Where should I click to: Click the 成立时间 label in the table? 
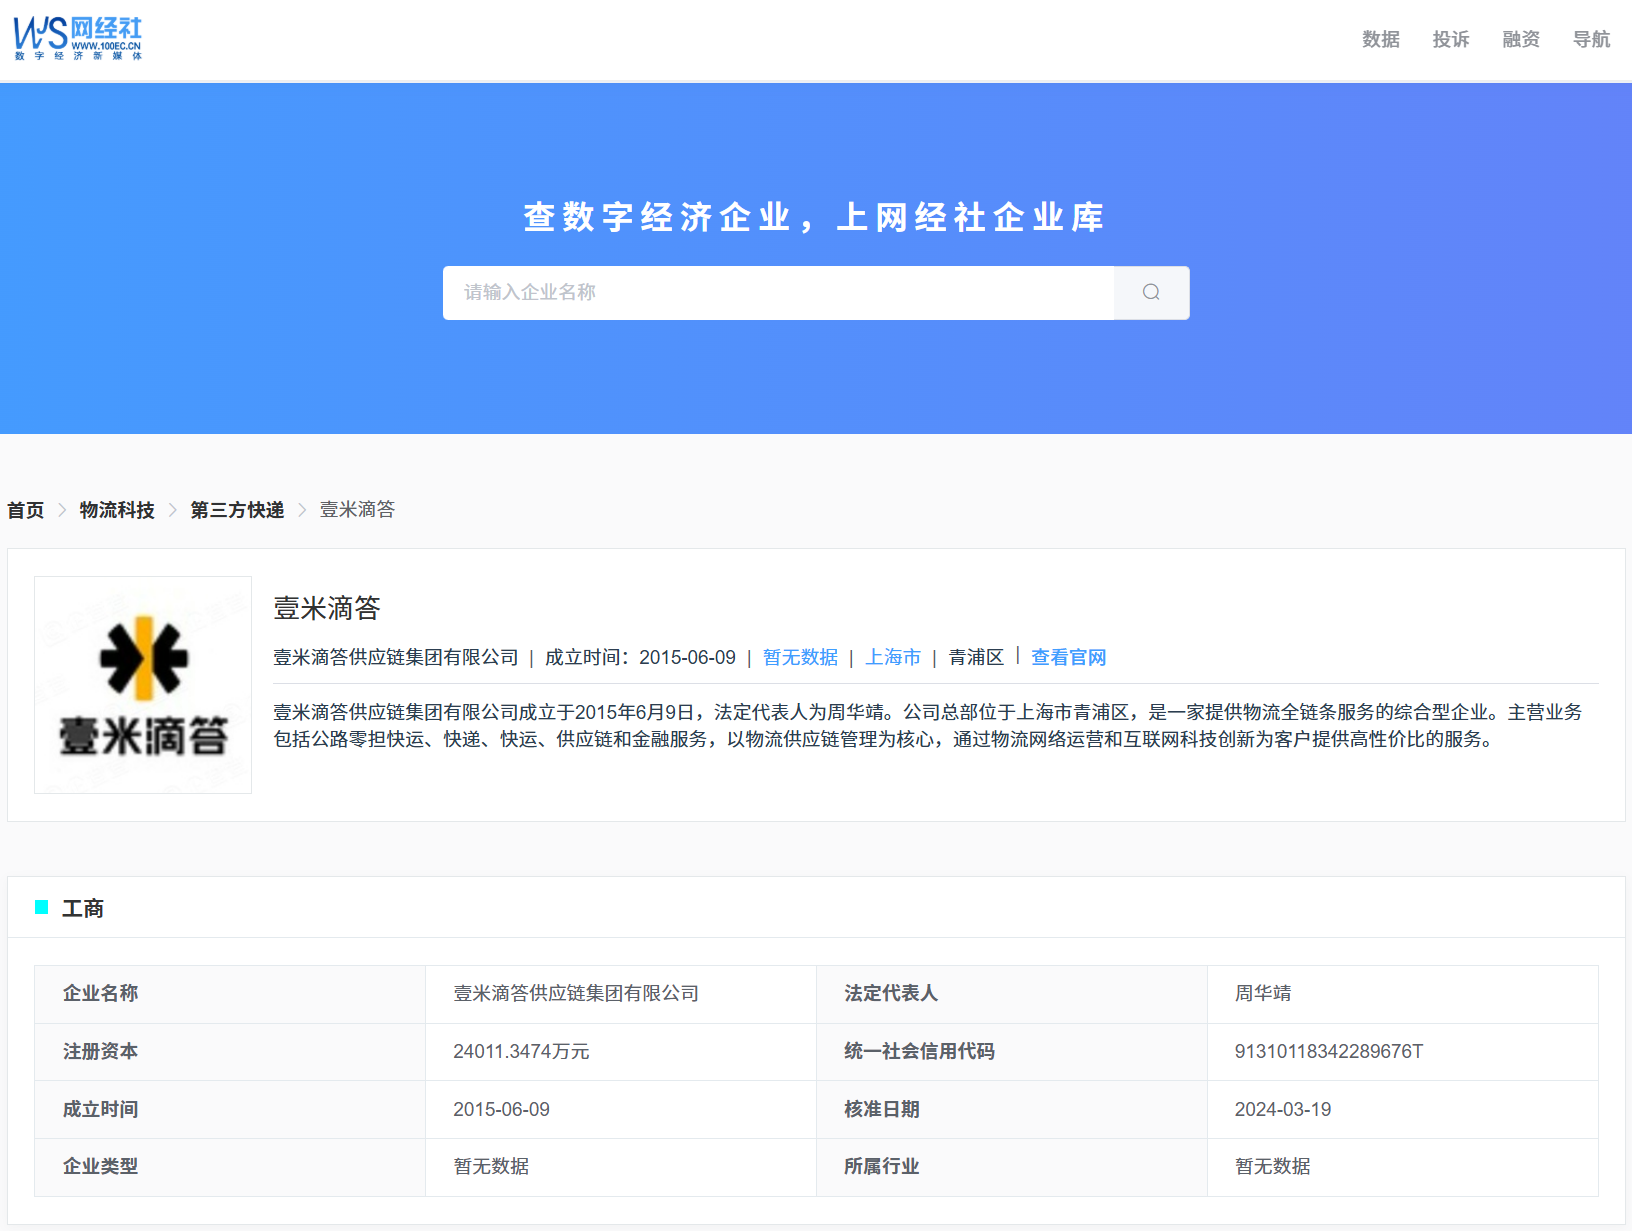click(100, 1109)
